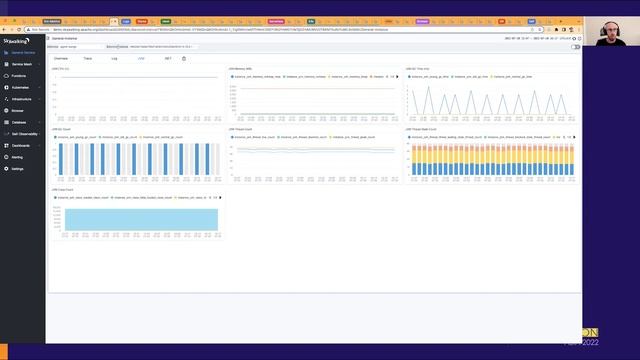Click the Self Observability sidebar icon
The height and width of the screenshot is (360, 640).
pos(6,134)
